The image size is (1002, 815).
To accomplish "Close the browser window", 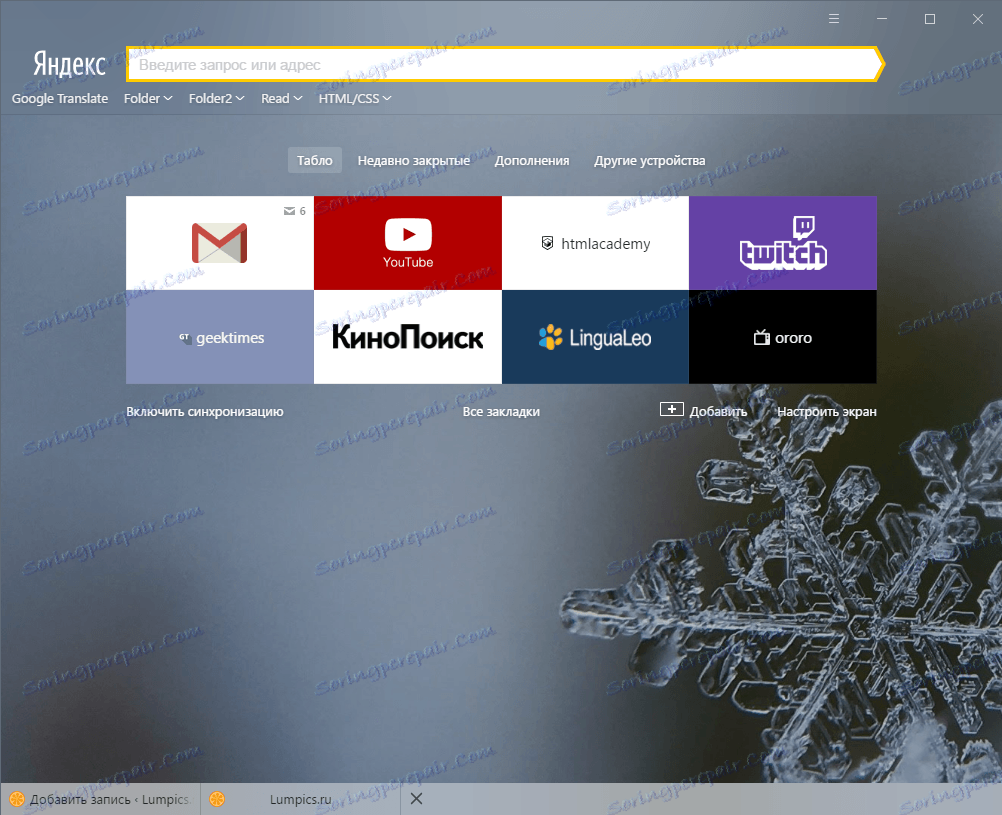I will [978, 19].
